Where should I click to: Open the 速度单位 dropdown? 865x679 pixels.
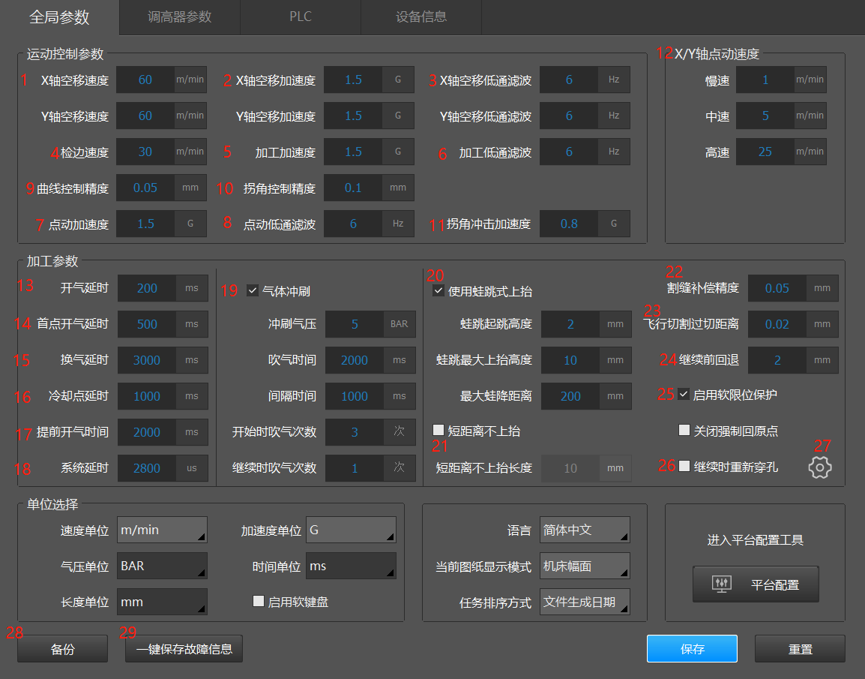click(162, 530)
